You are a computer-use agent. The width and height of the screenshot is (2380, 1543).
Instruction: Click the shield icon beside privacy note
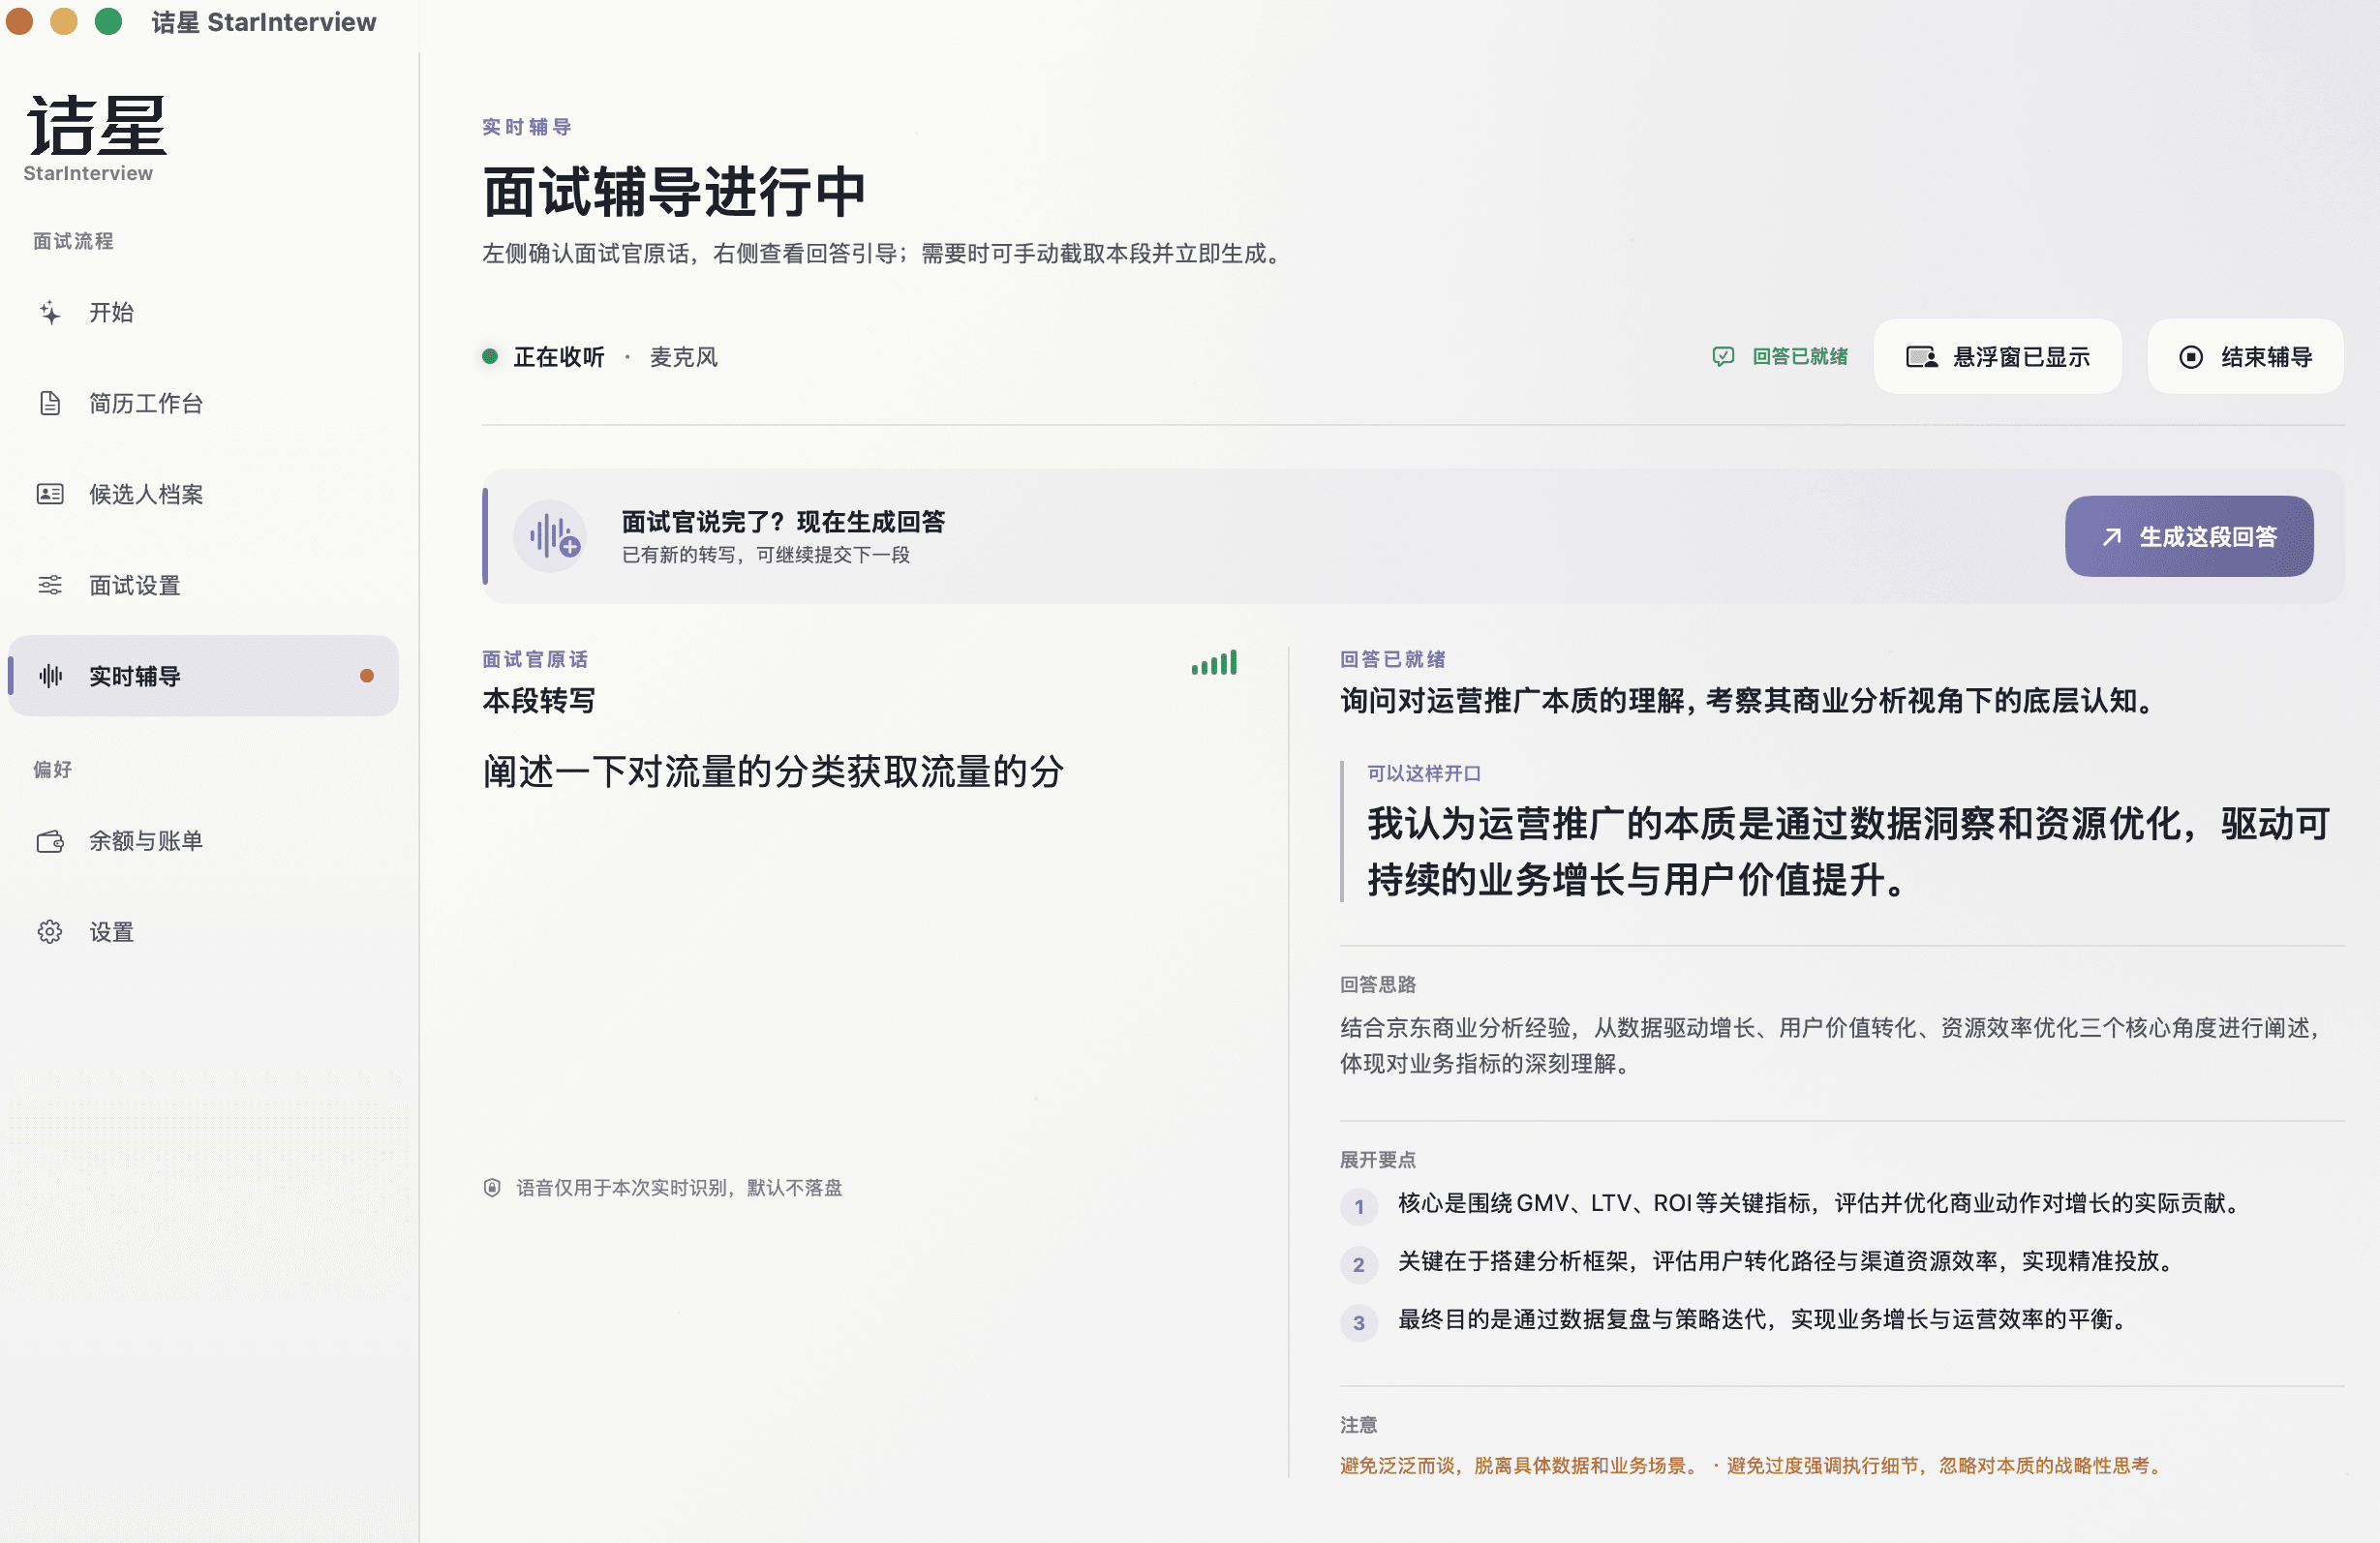point(492,1187)
